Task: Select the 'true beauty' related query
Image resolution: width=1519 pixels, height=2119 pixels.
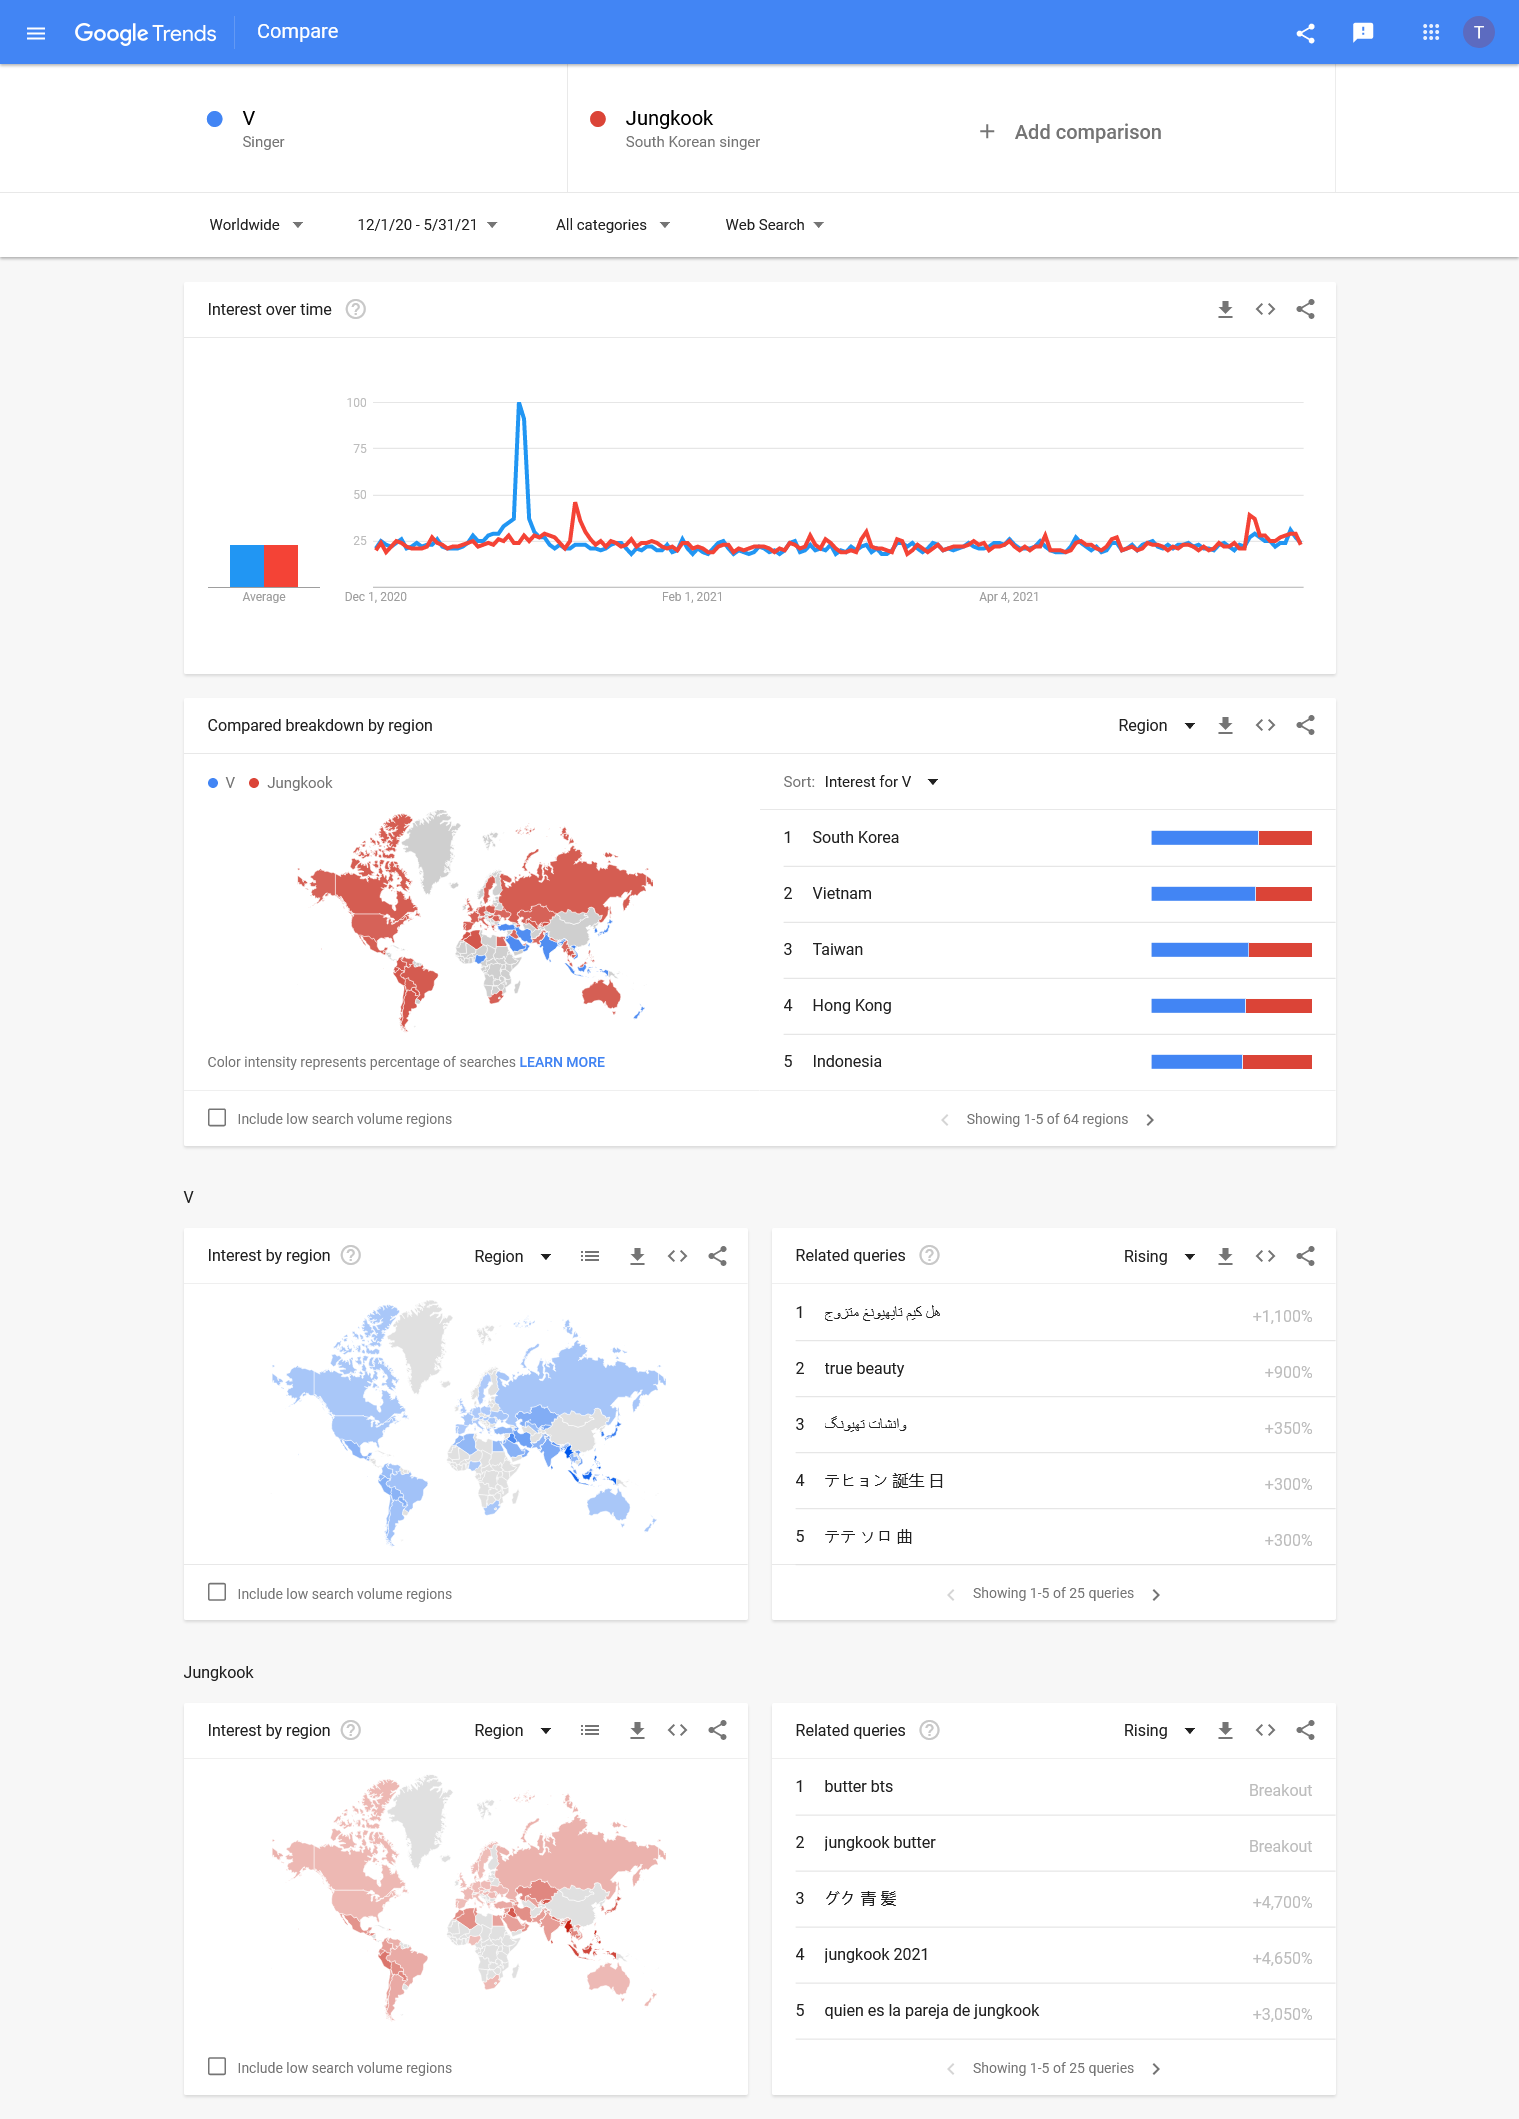Action: coord(864,1369)
